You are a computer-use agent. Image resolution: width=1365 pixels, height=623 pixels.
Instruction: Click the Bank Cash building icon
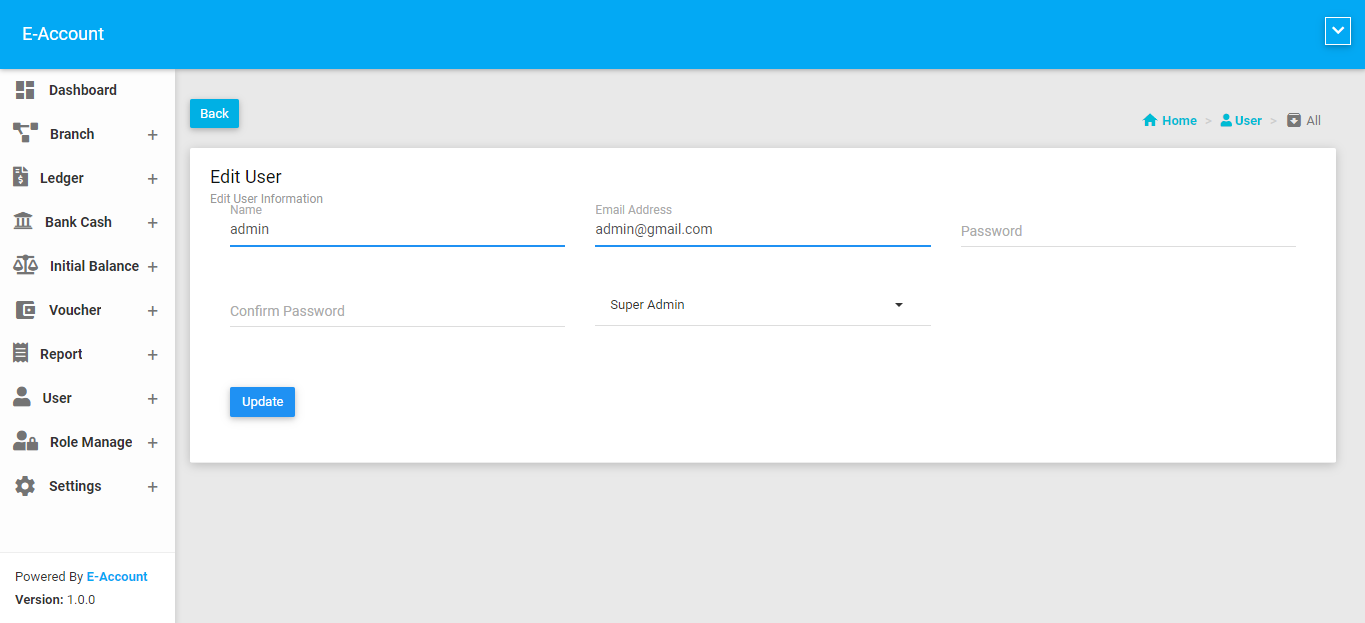pyautogui.click(x=22, y=221)
